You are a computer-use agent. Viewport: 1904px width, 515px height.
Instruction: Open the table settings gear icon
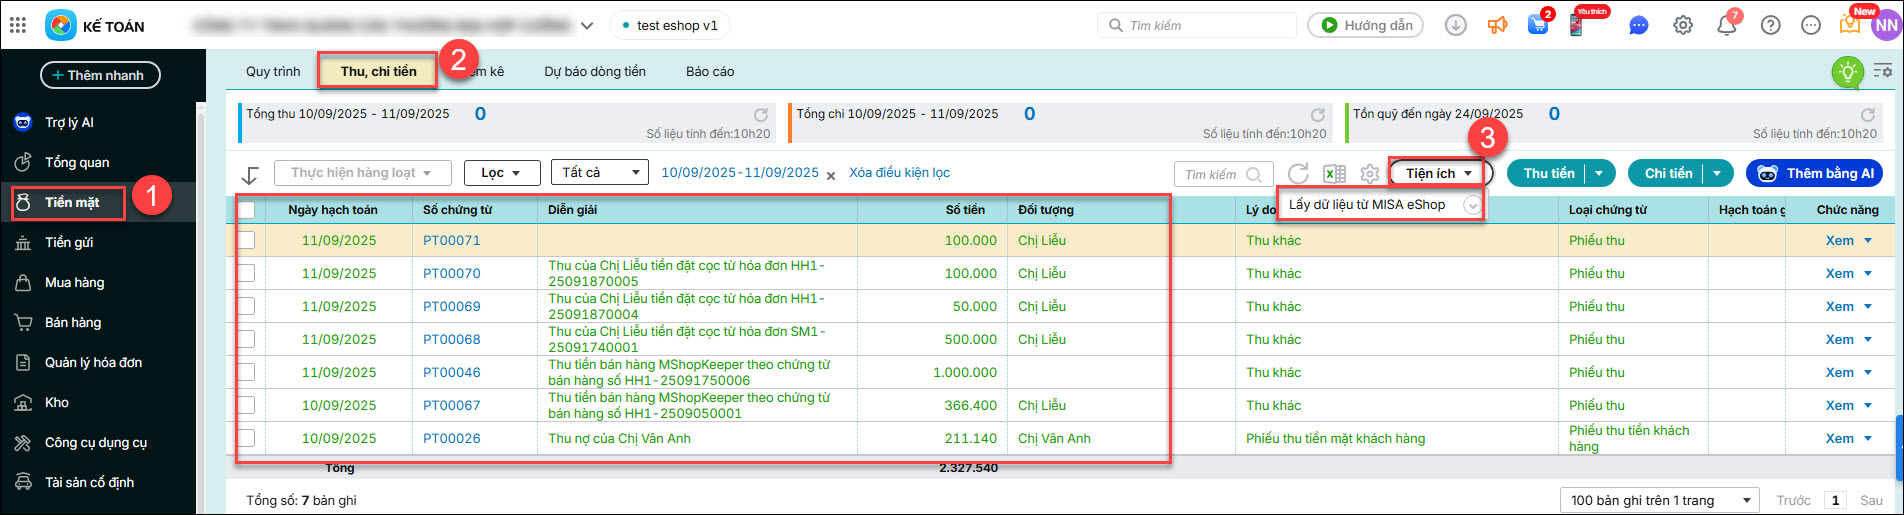(x=1369, y=174)
